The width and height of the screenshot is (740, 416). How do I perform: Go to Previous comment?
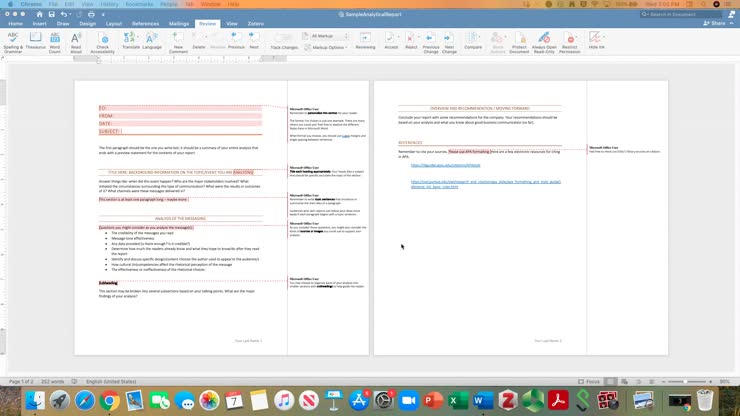coord(236,41)
